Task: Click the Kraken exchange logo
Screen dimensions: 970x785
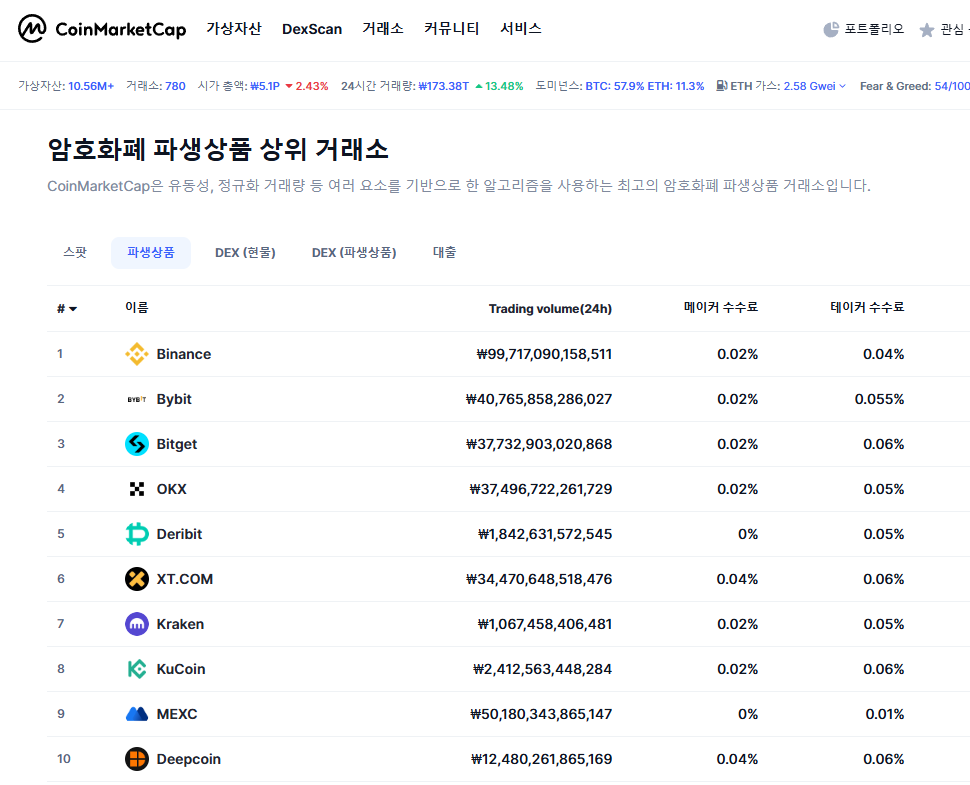Action: click(137, 624)
